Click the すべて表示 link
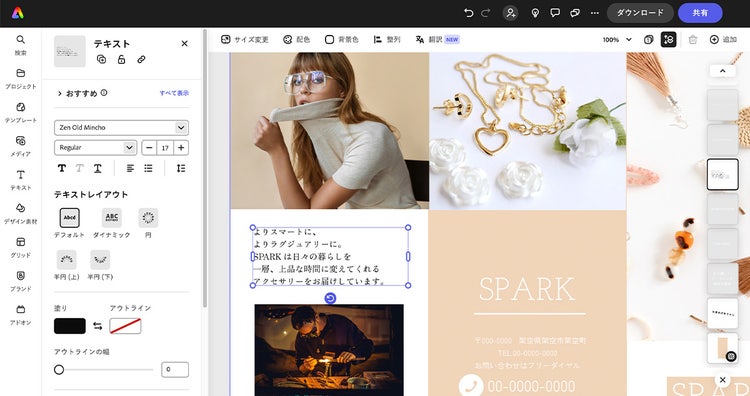This screenshot has width=750, height=396. pyautogui.click(x=174, y=93)
